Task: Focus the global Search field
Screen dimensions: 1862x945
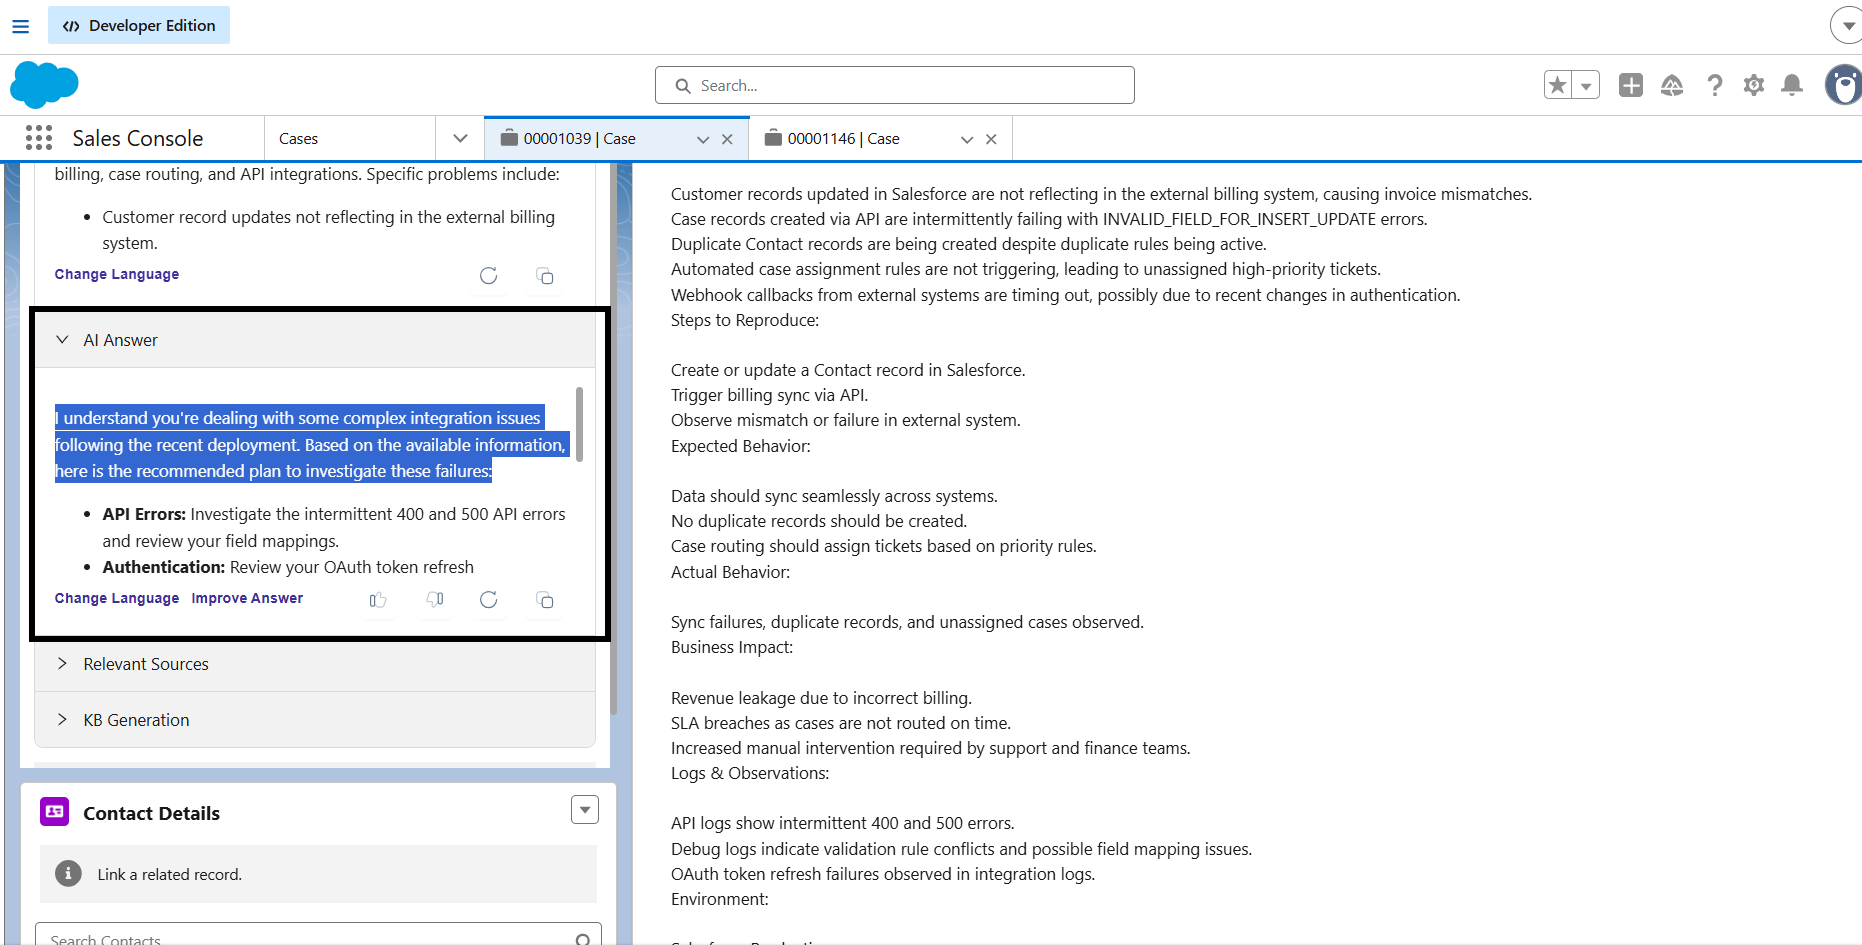Action: [x=895, y=85]
